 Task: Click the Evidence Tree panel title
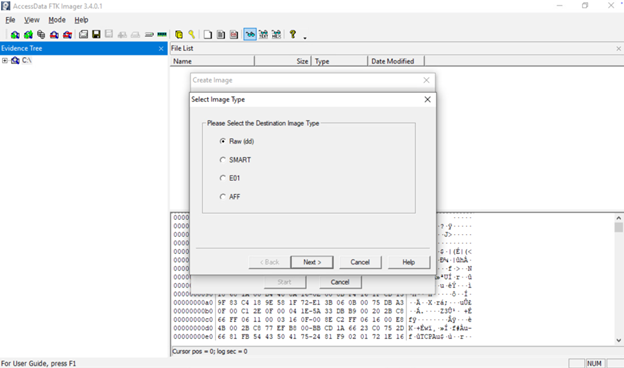[22, 49]
